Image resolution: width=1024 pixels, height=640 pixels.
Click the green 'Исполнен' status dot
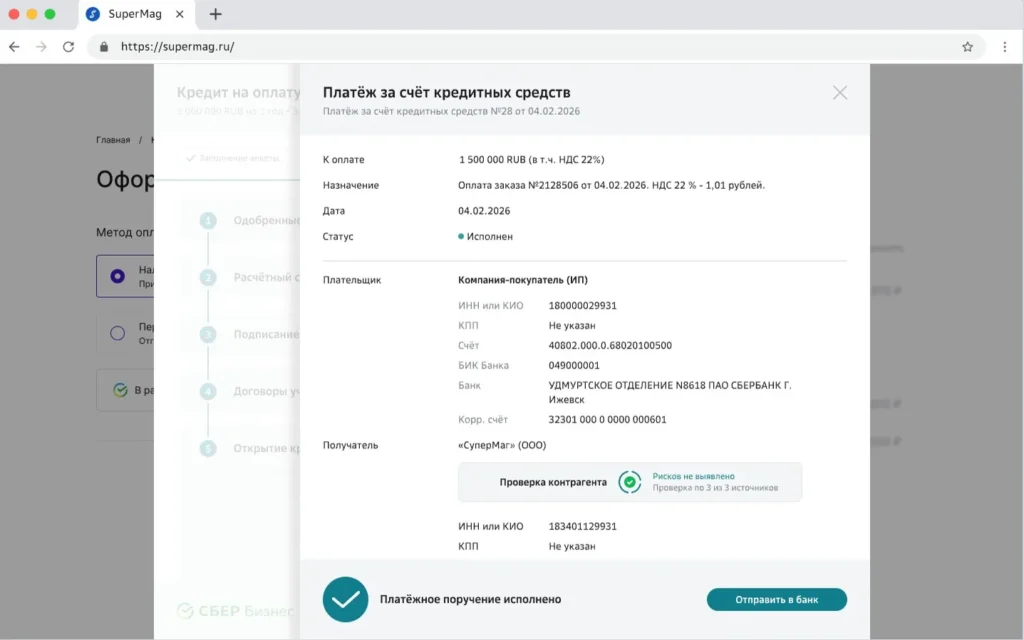coord(461,236)
